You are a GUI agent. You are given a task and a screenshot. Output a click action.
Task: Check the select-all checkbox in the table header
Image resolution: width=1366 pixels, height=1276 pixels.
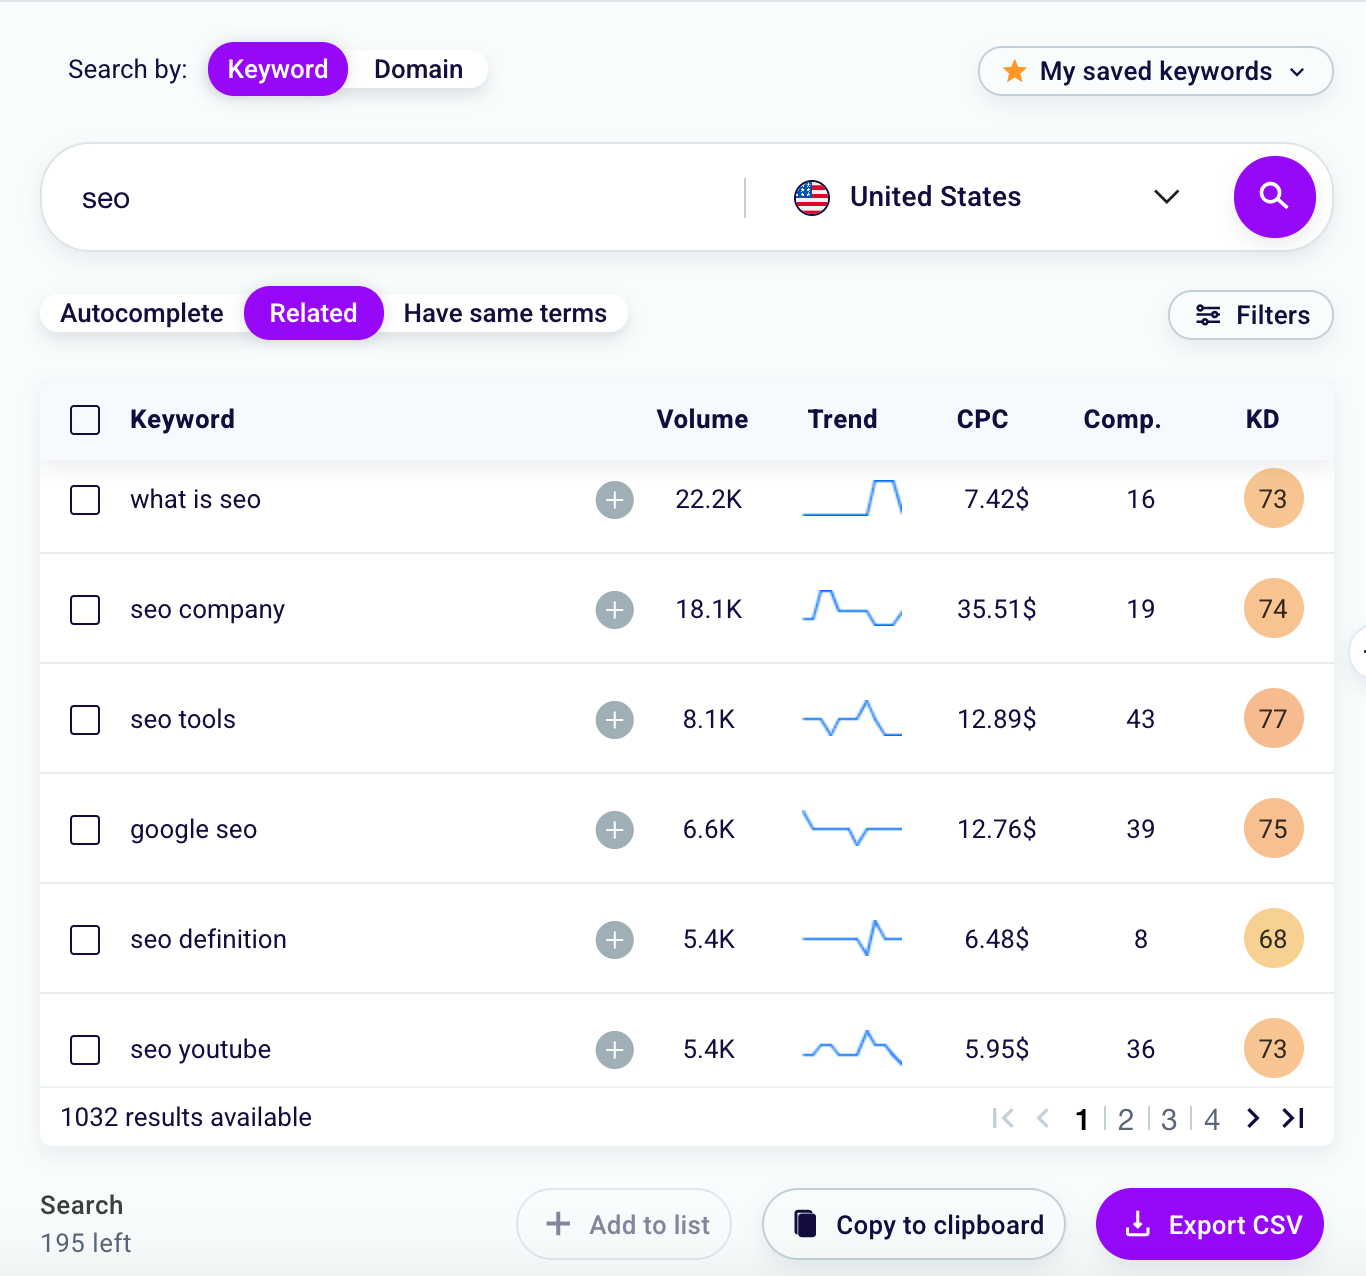click(x=85, y=419)
